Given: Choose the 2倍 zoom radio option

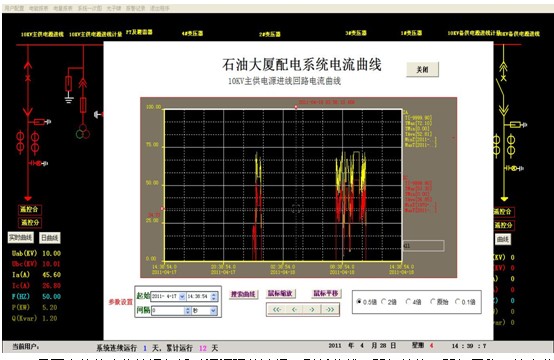Looking at the screenshot, I should (389, 302).
